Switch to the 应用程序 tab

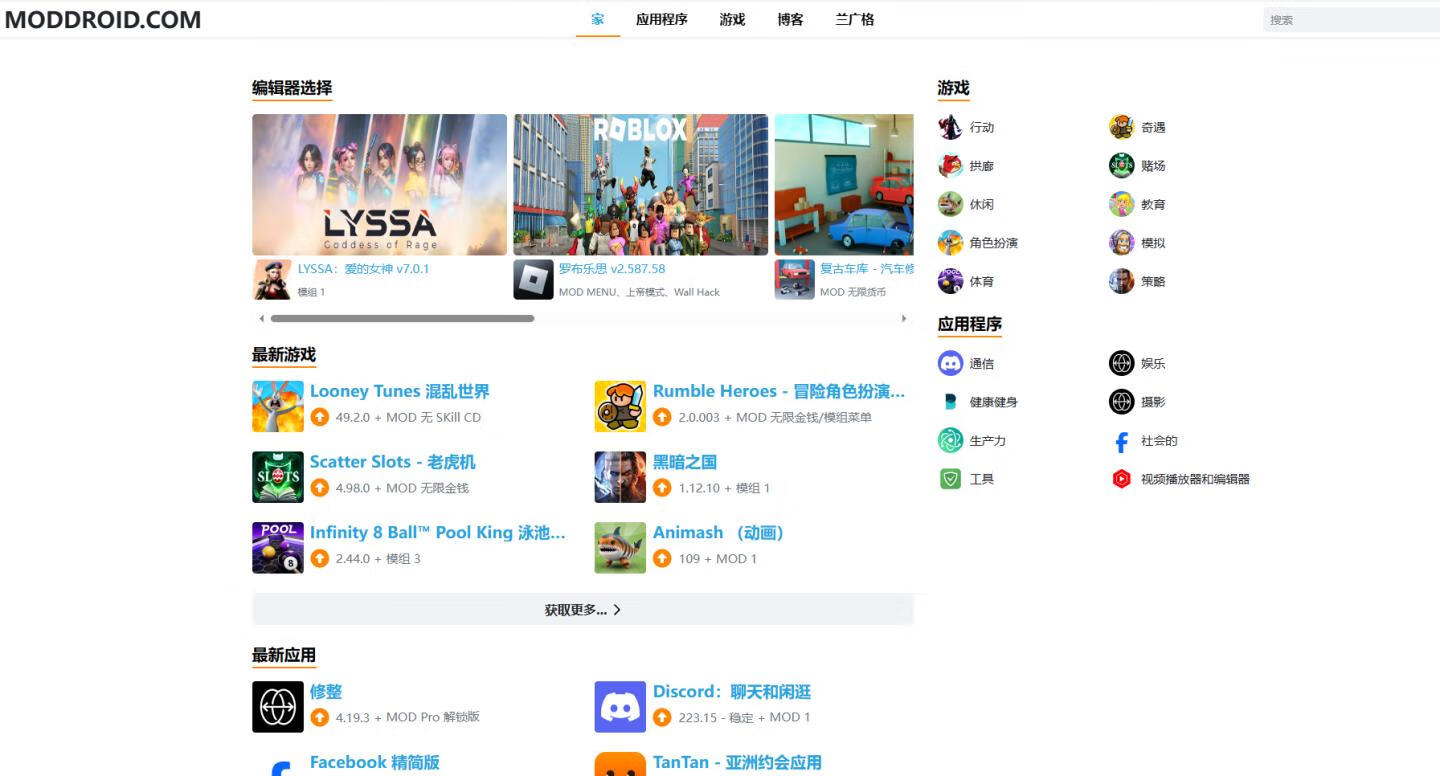tap(661, 19)
